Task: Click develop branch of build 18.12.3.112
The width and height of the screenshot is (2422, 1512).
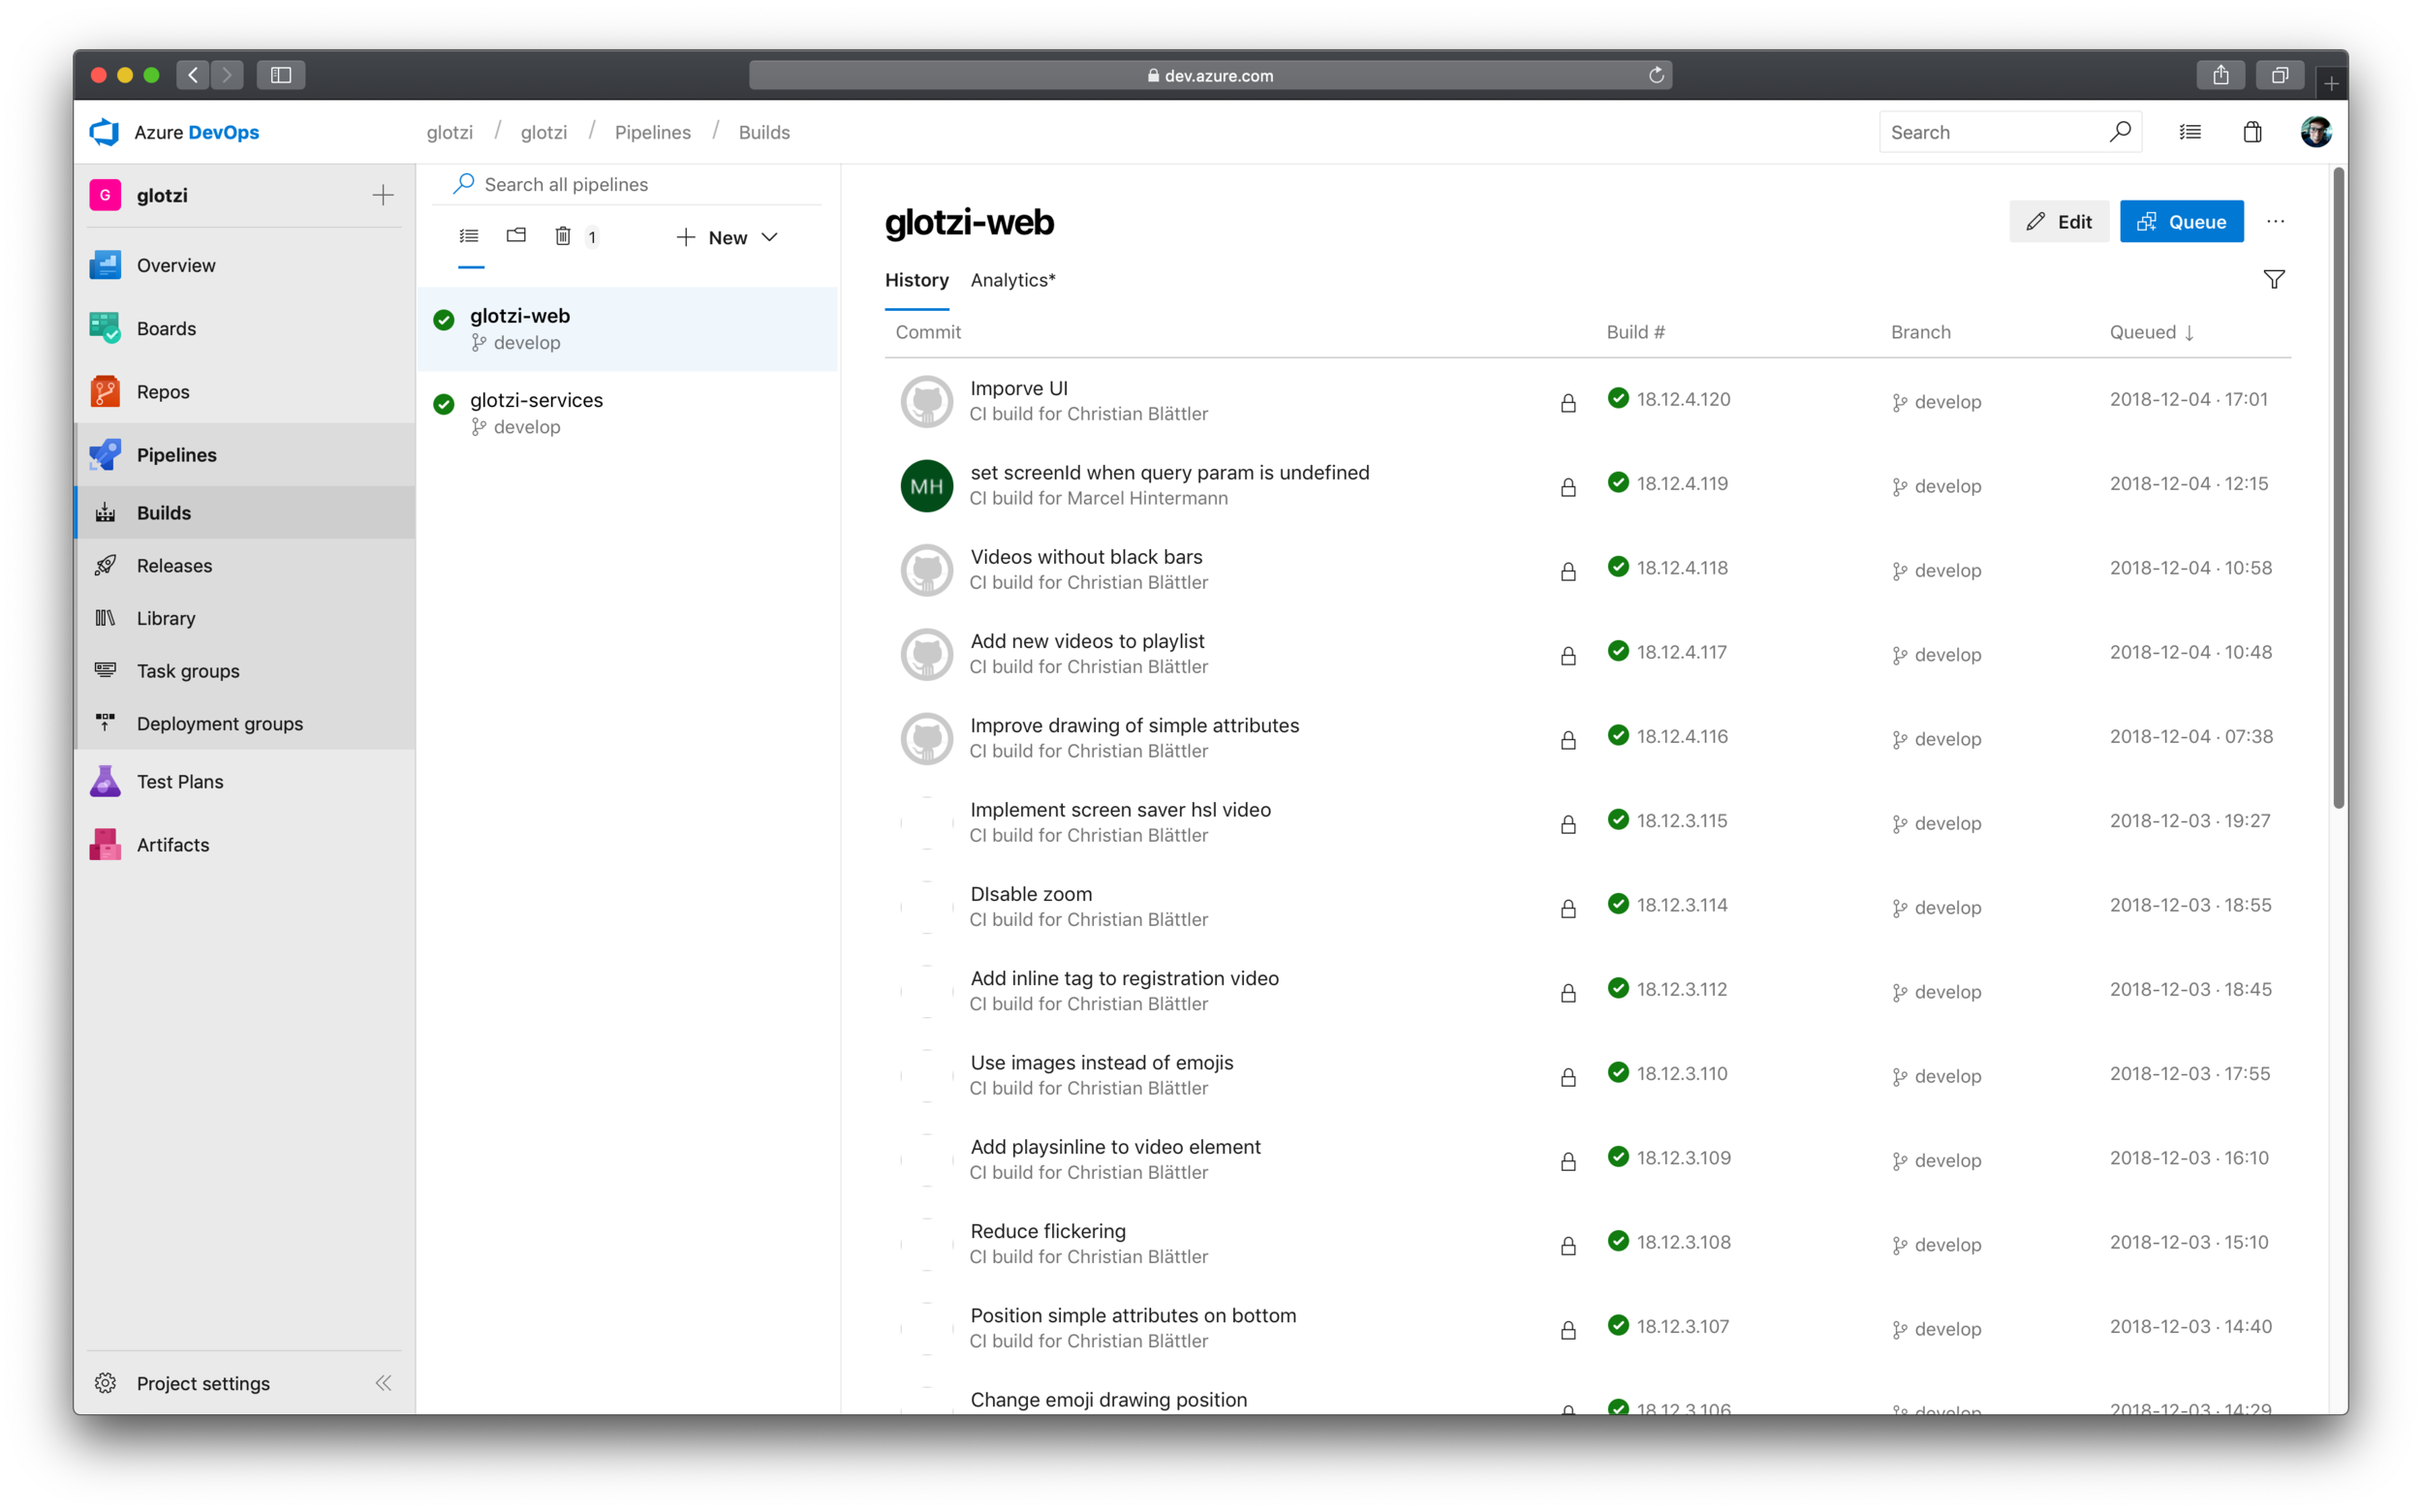Action: tap(1936, 992)
